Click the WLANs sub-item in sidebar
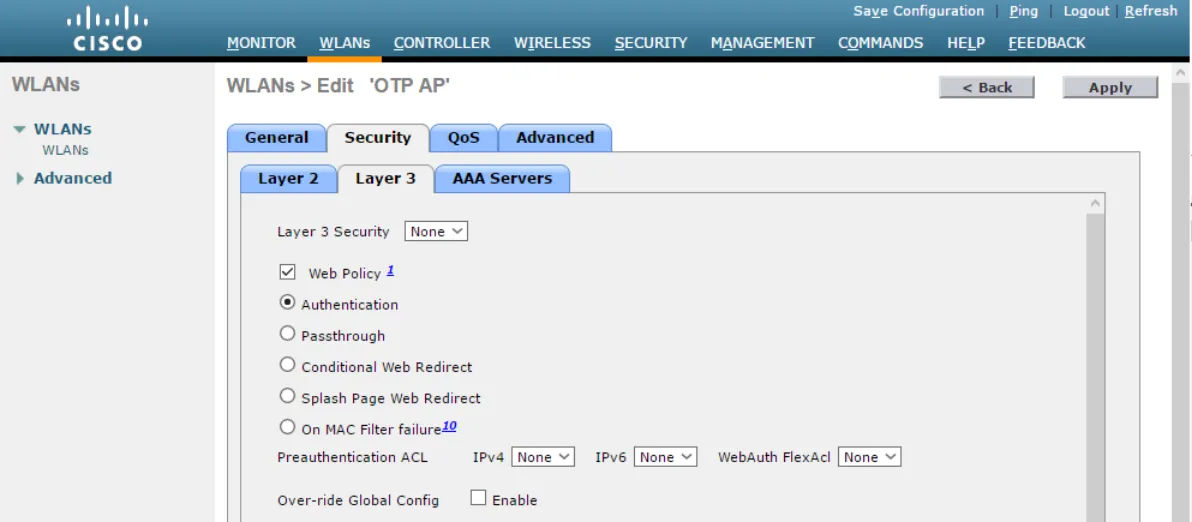Image resolution: width=1192 pixels, height=522 pixels. (65, 150)
